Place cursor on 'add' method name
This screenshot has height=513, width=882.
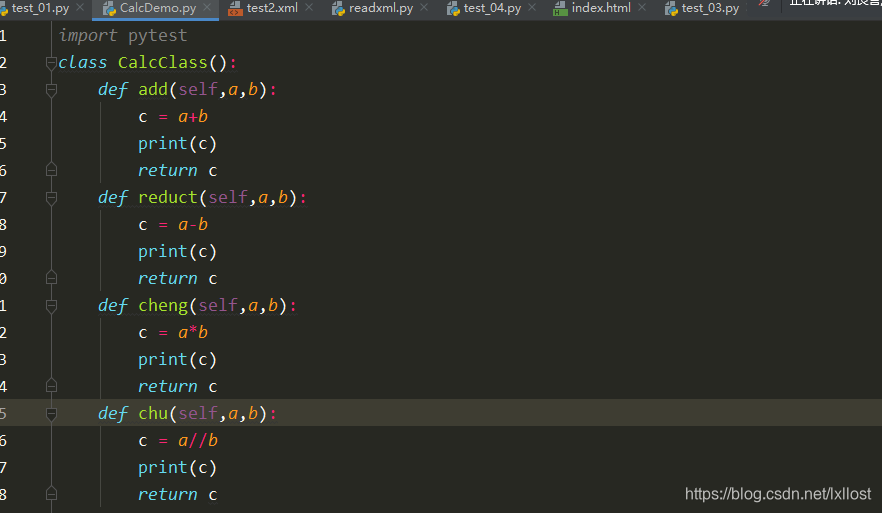153,89
